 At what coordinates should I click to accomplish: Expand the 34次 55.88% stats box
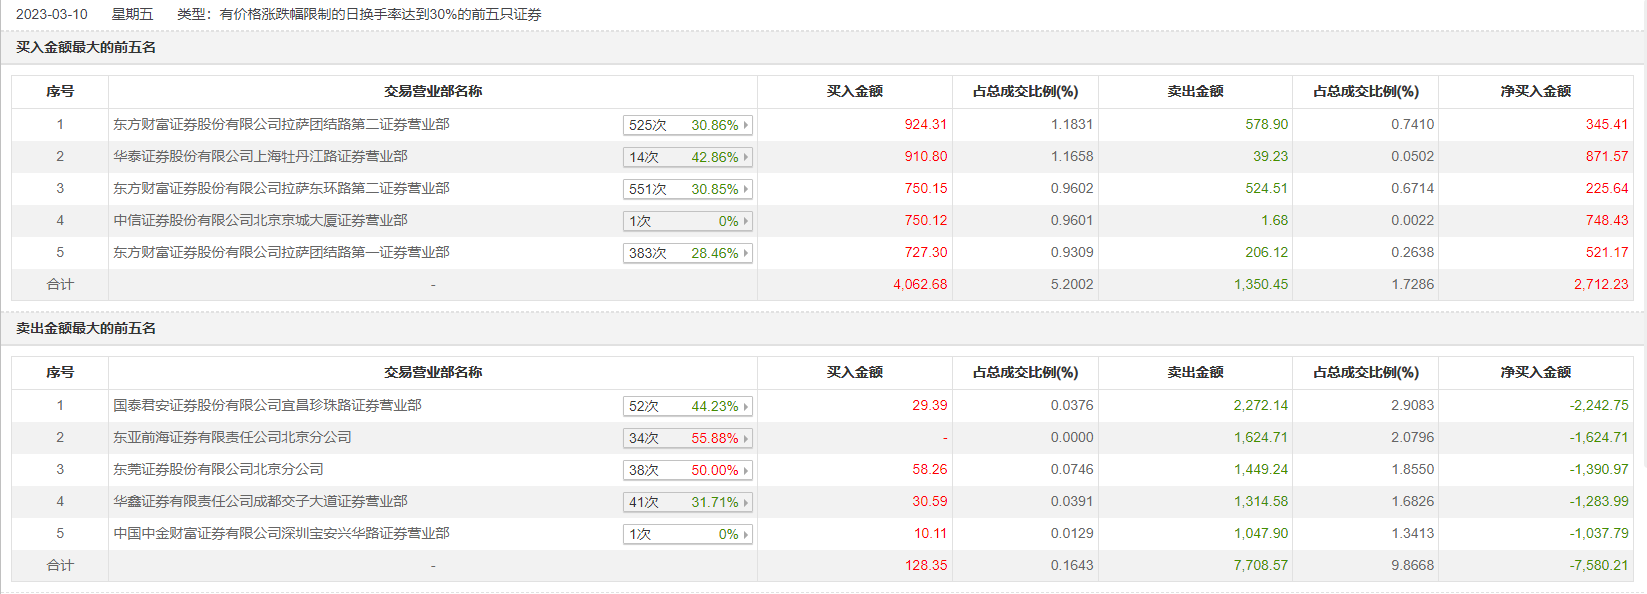[x=687, y=438]
